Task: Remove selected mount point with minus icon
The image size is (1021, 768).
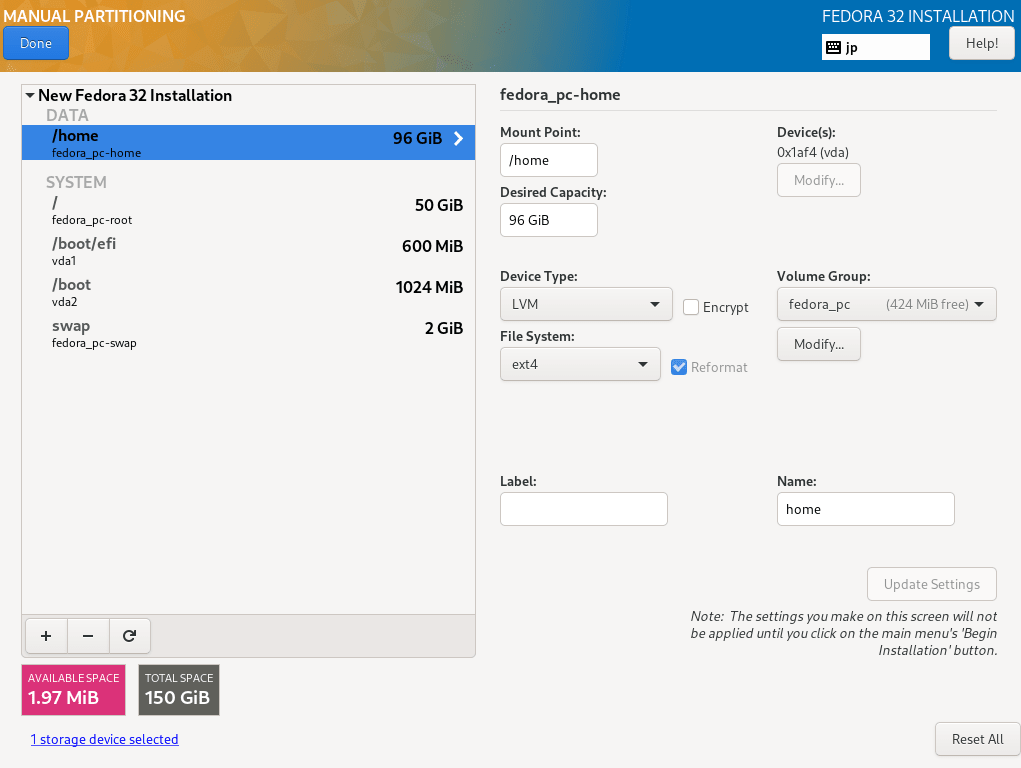Action: (88, 636)
